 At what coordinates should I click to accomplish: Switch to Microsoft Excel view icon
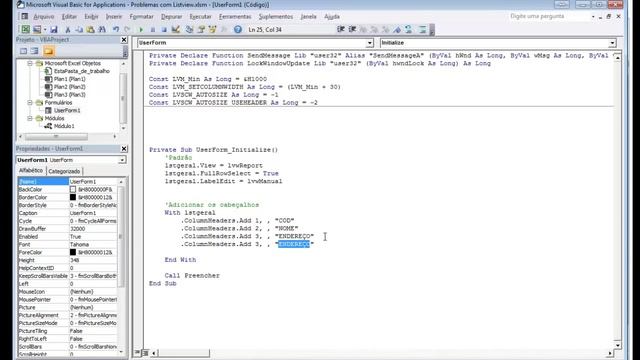click(x=25, y=29)
